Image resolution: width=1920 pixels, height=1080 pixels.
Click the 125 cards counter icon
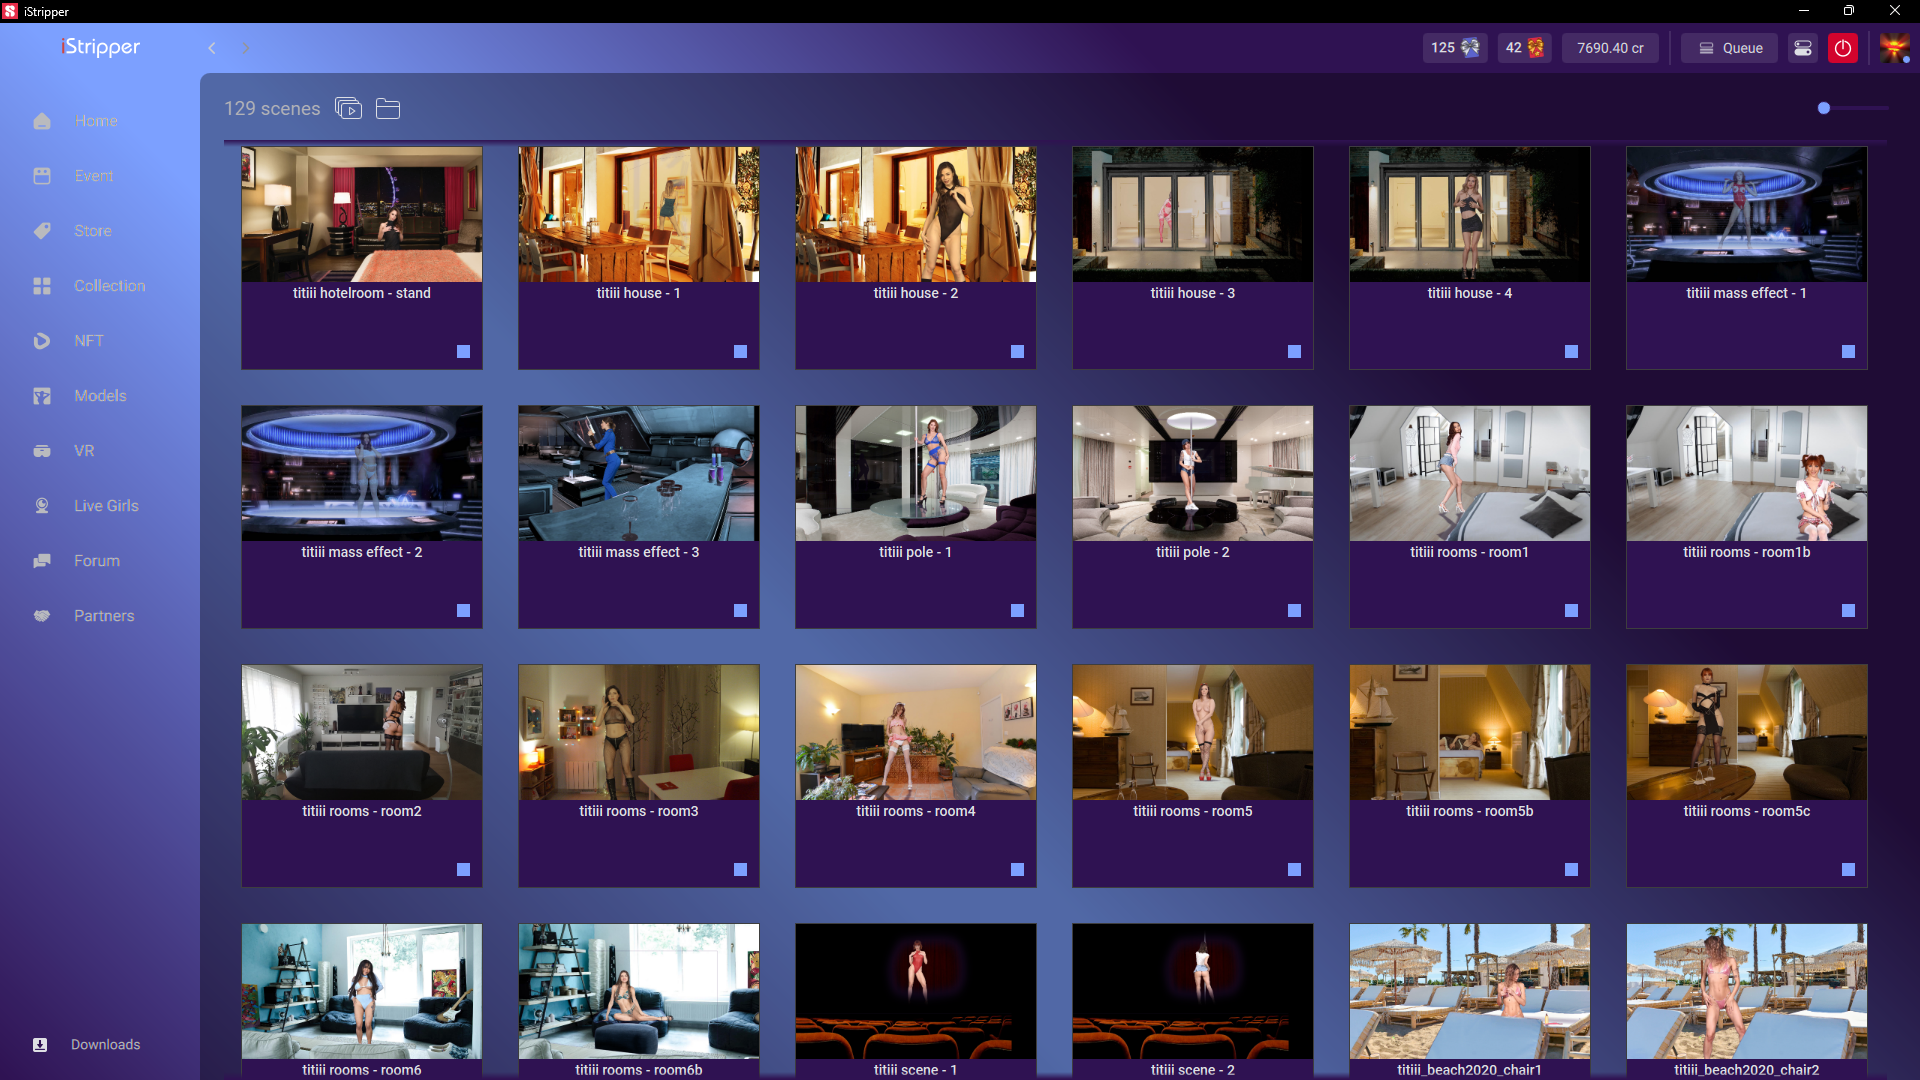(1454, 48)
